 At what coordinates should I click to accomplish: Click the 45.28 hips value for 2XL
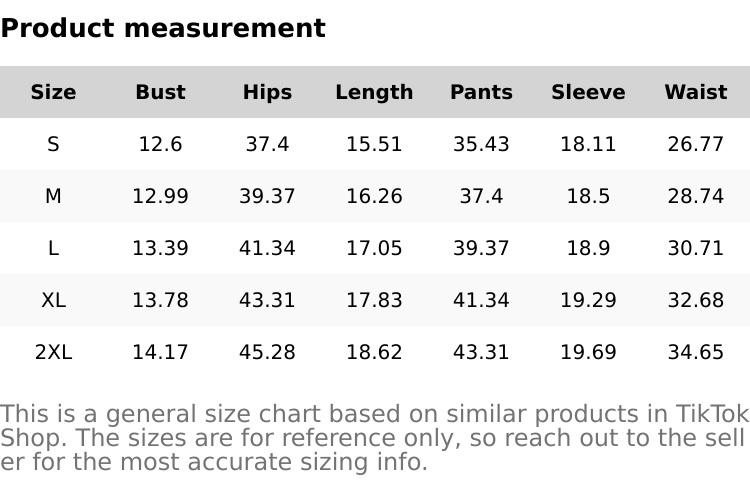267,352
